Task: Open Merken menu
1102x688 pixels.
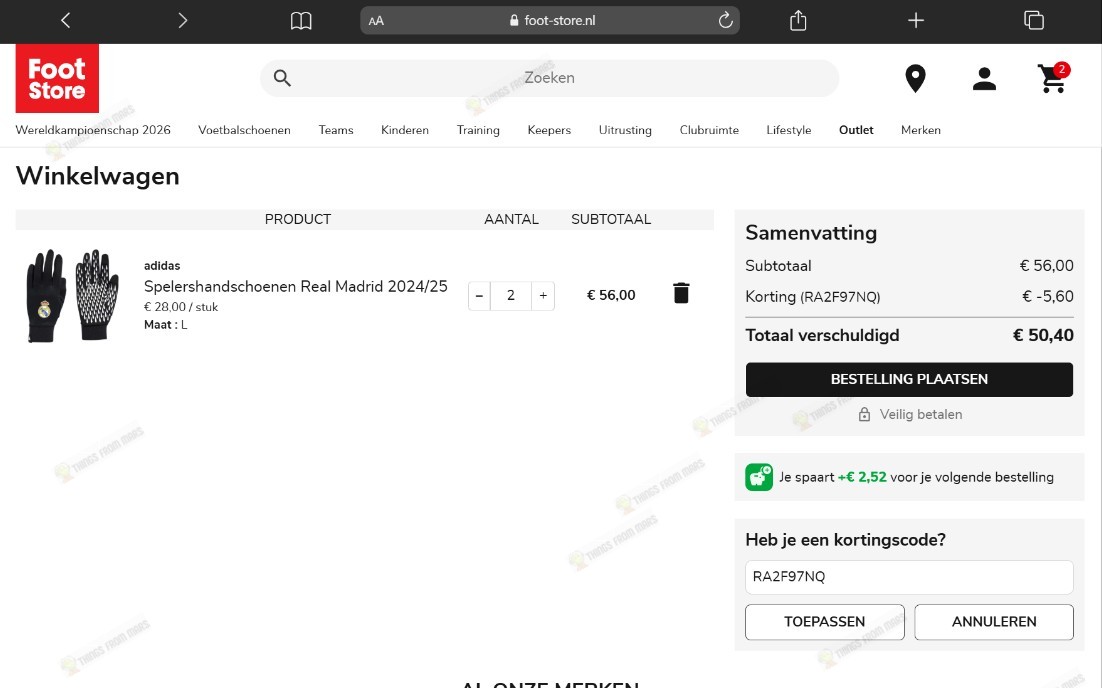Action: click(x=921, y=130)
